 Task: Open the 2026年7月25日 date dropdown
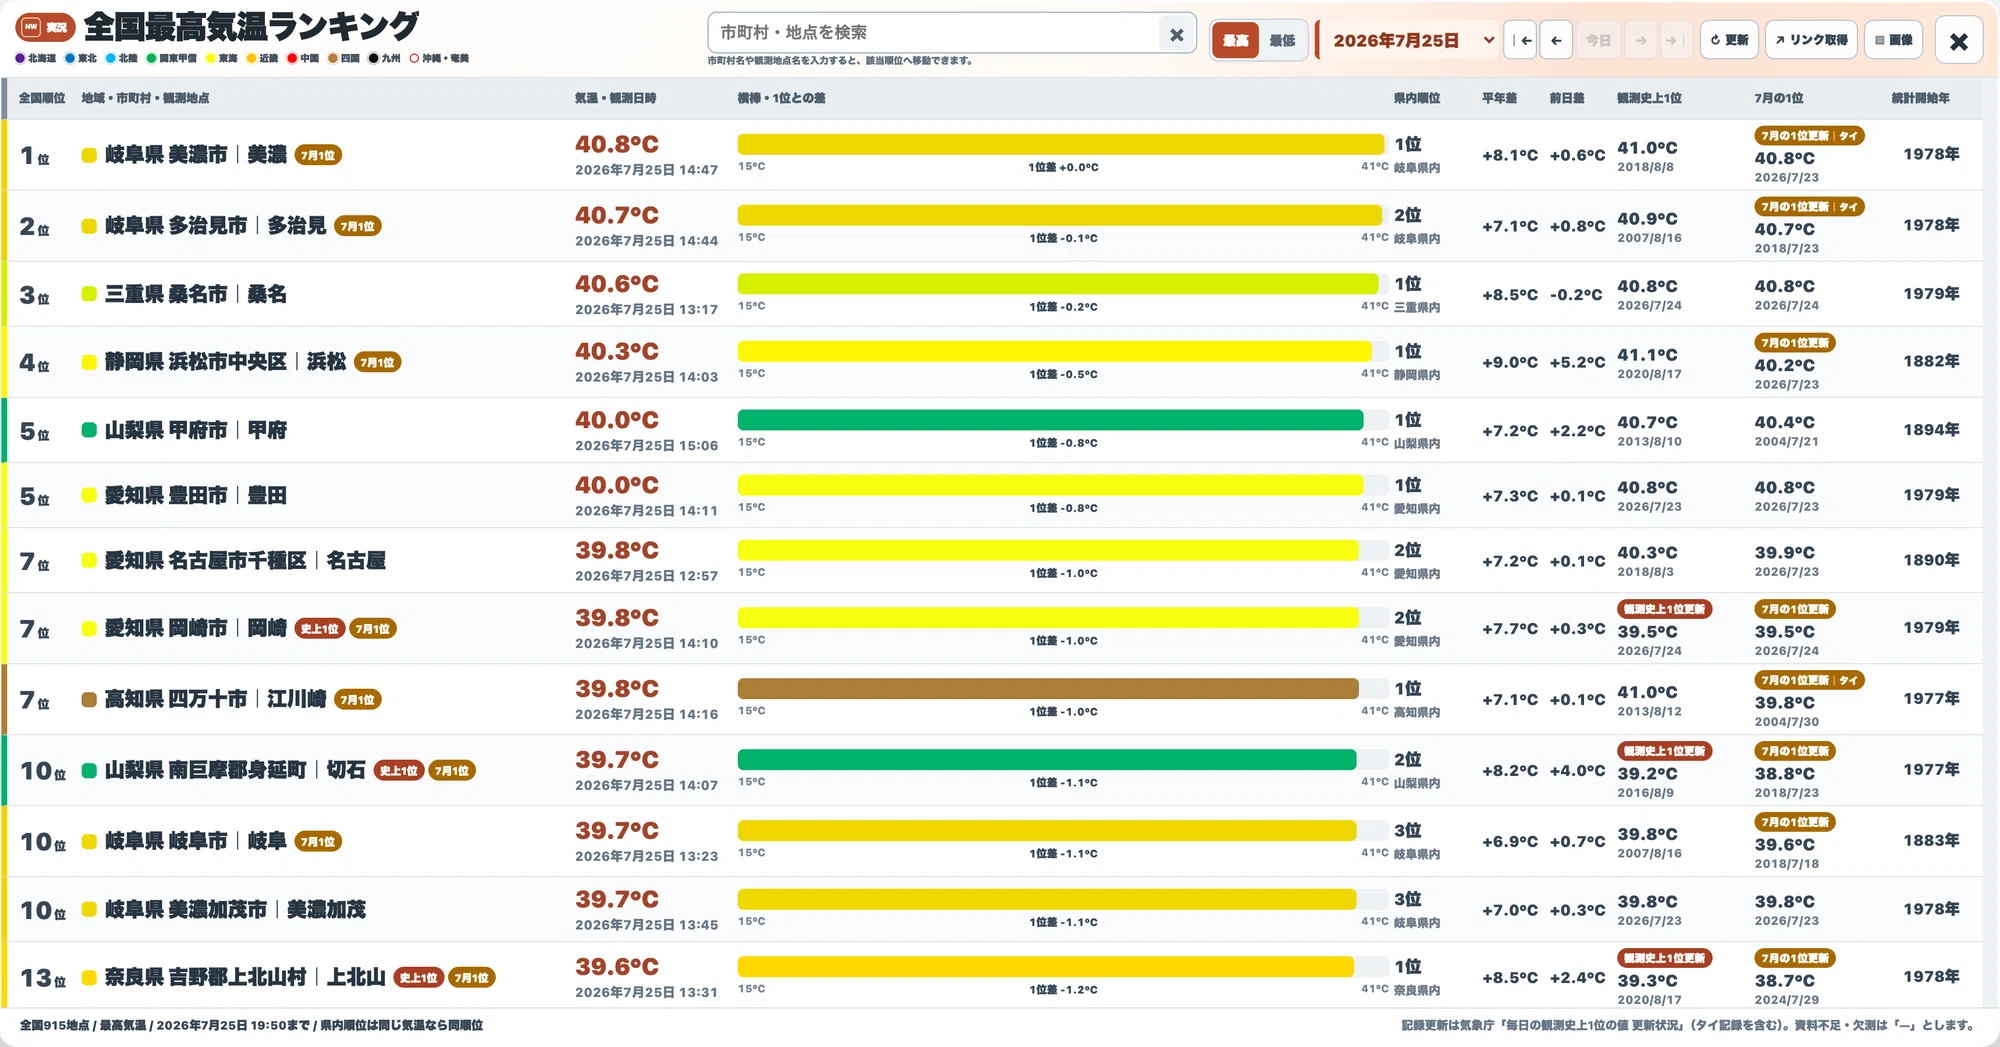tap(1408, 40)
